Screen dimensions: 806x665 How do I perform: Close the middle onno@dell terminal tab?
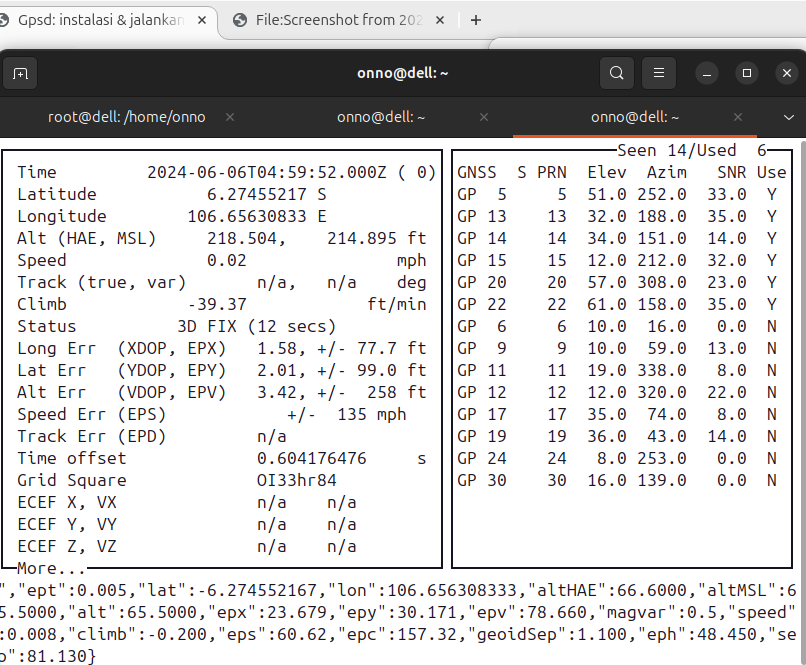486,117
